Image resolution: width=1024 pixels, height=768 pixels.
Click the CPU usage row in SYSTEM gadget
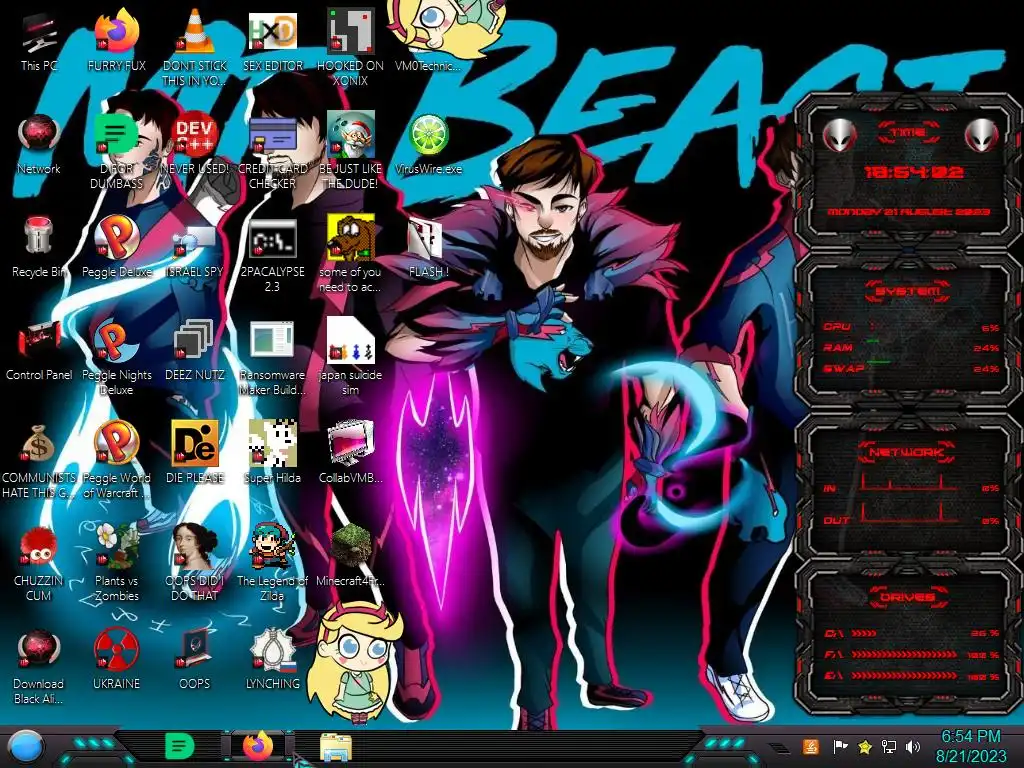[x=911, y=327]
